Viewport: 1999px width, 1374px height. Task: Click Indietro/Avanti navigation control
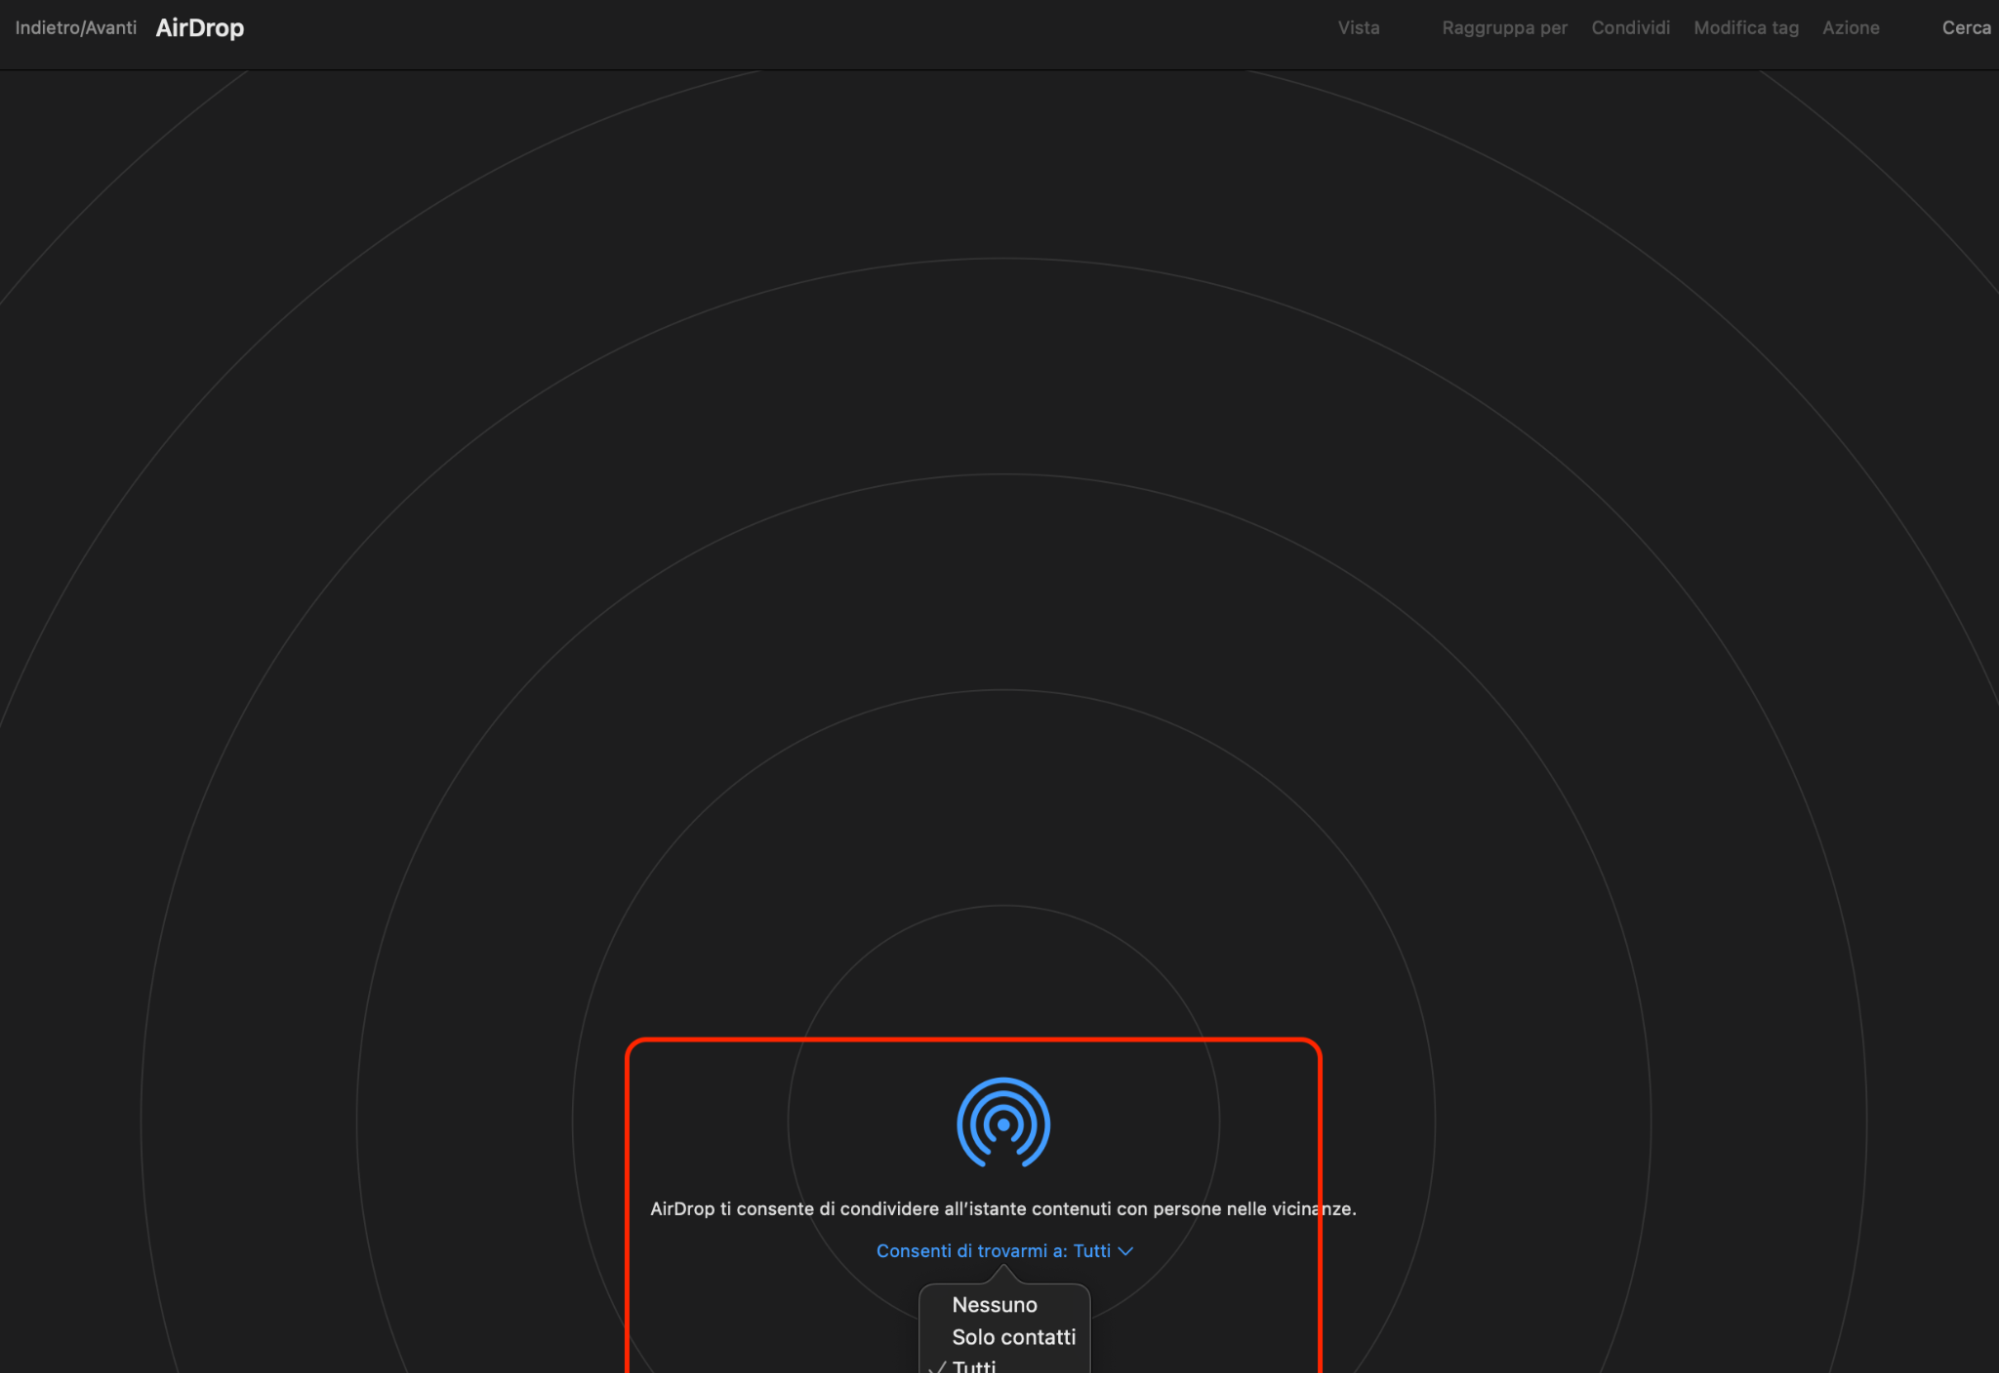coord(76,28)
